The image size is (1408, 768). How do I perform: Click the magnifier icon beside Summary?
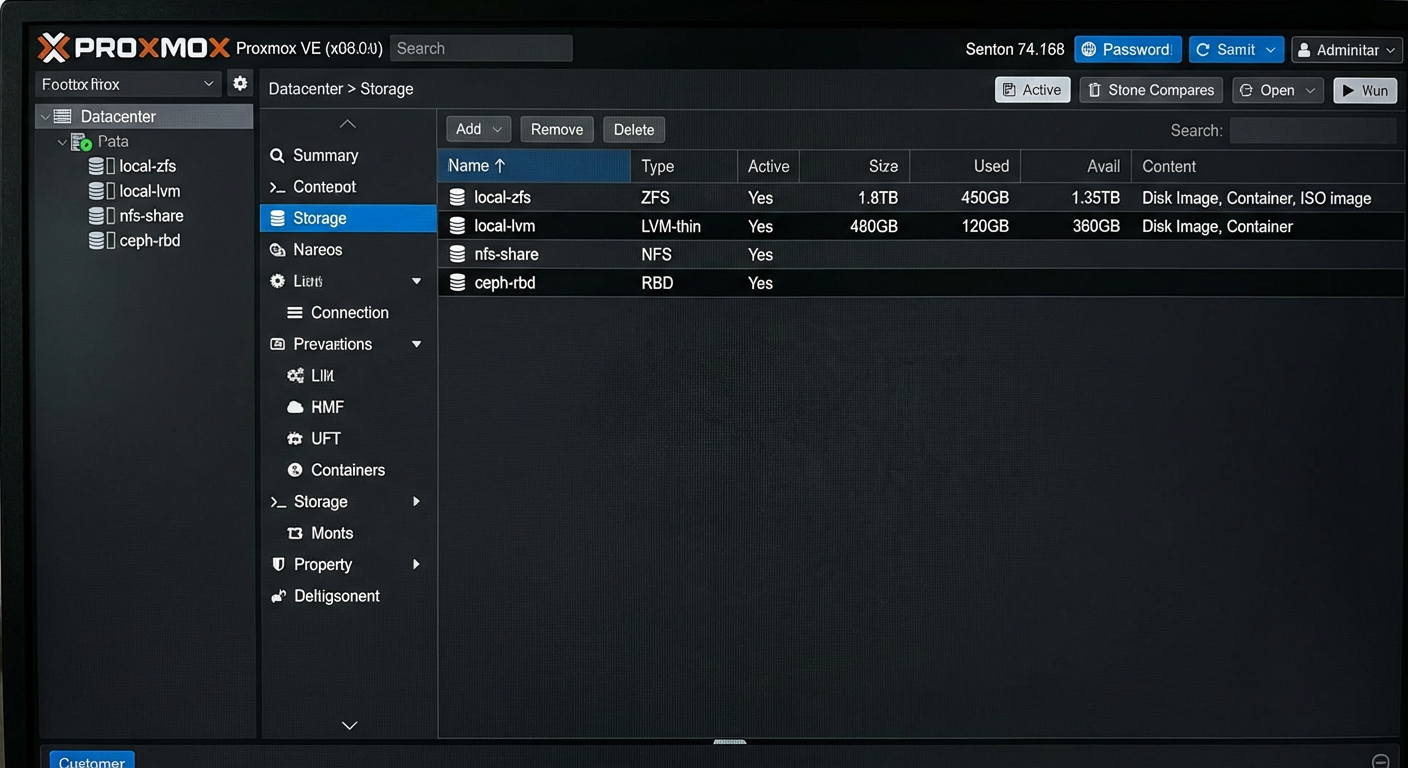(278, 156)
